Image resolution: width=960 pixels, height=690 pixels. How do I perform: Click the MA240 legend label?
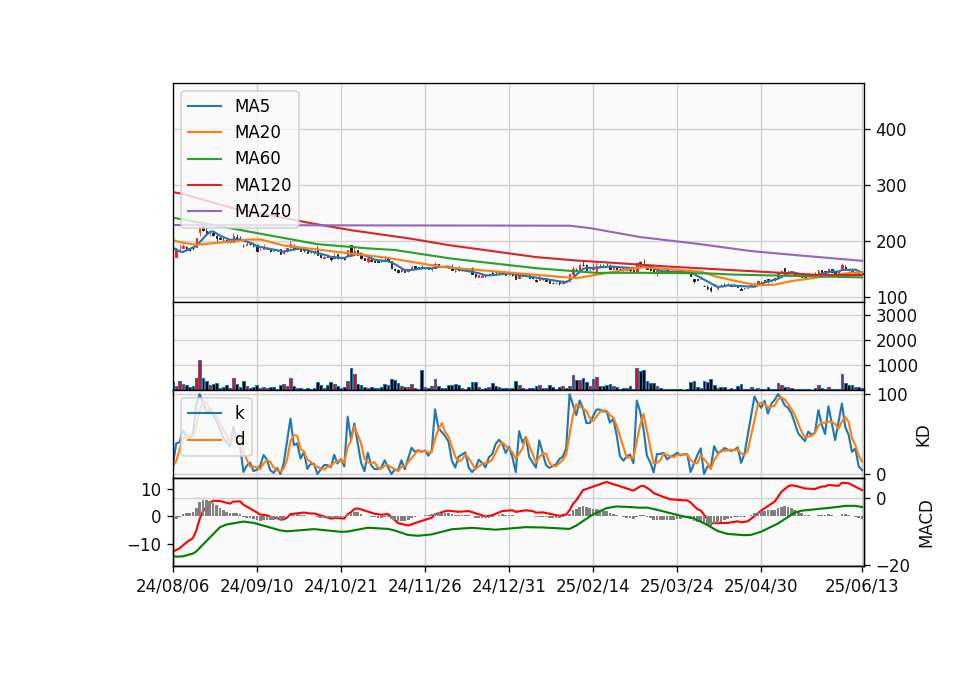pyautogui.click(x=263, y=211)
